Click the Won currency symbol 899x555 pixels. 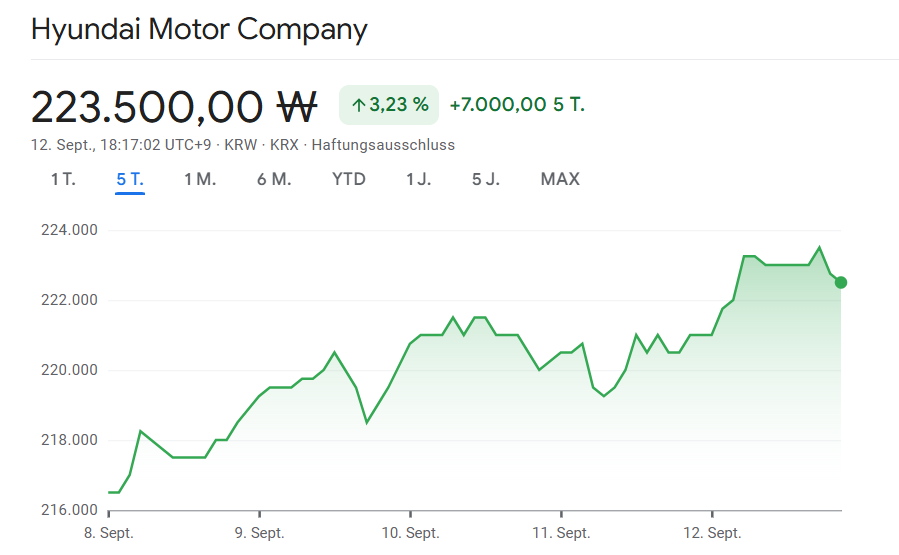(x=296, y=105)
